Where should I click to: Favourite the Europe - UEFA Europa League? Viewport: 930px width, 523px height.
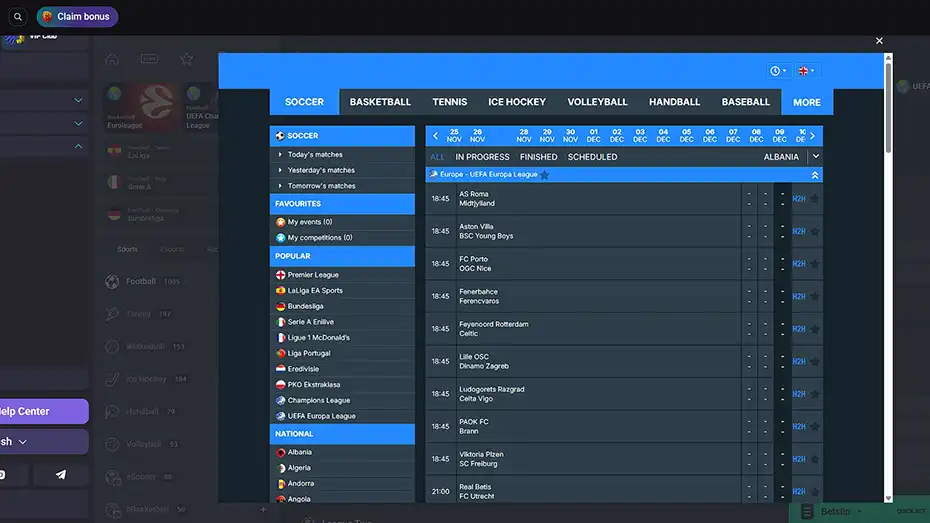(544, 175)
